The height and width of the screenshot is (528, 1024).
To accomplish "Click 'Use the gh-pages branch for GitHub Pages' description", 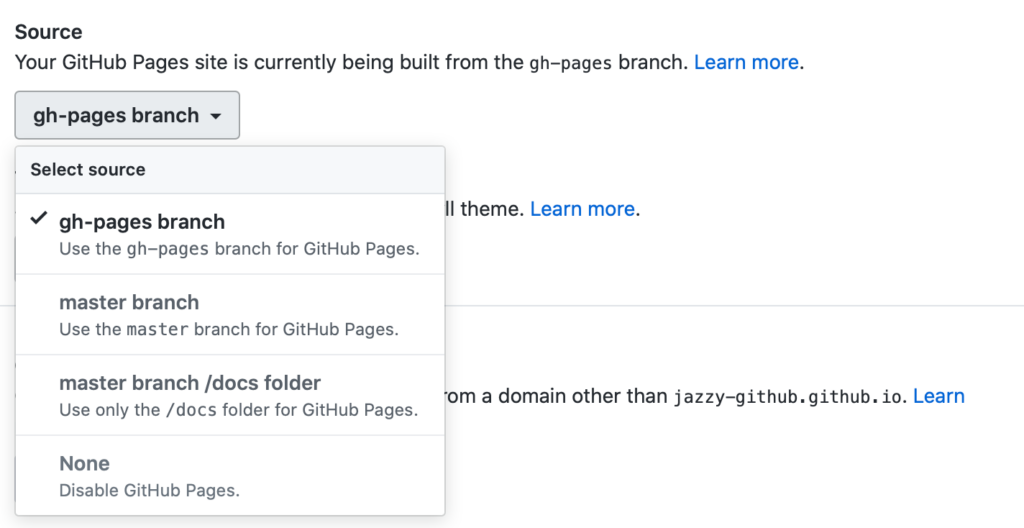I will pos(239,248).
